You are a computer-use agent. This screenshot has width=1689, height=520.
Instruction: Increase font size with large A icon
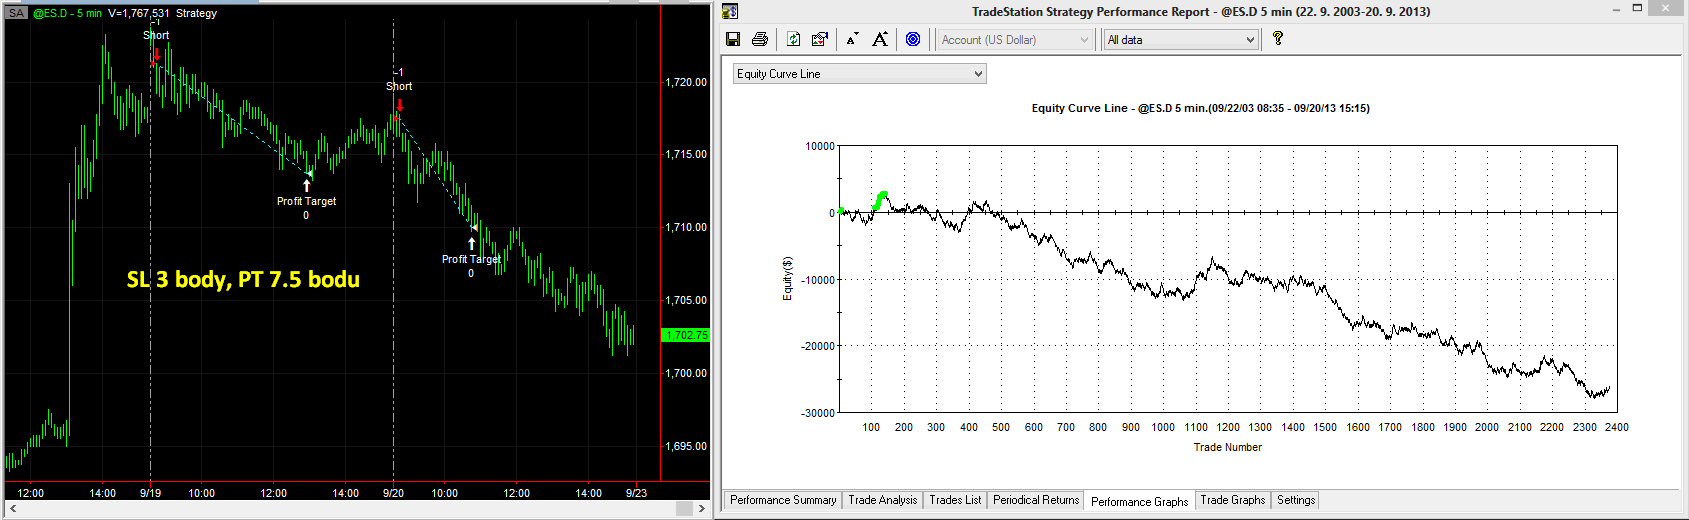coord(880,39)
